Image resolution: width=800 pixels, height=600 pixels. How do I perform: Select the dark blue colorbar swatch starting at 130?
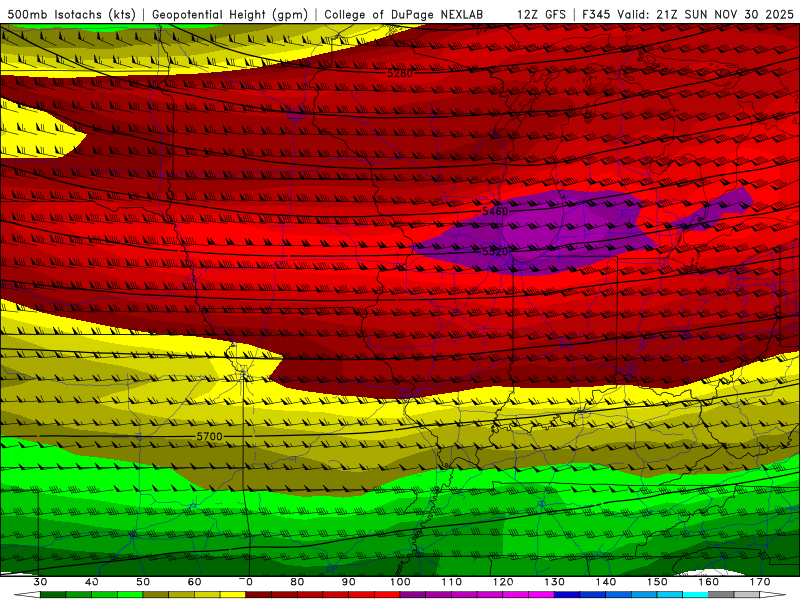point(567,595)
